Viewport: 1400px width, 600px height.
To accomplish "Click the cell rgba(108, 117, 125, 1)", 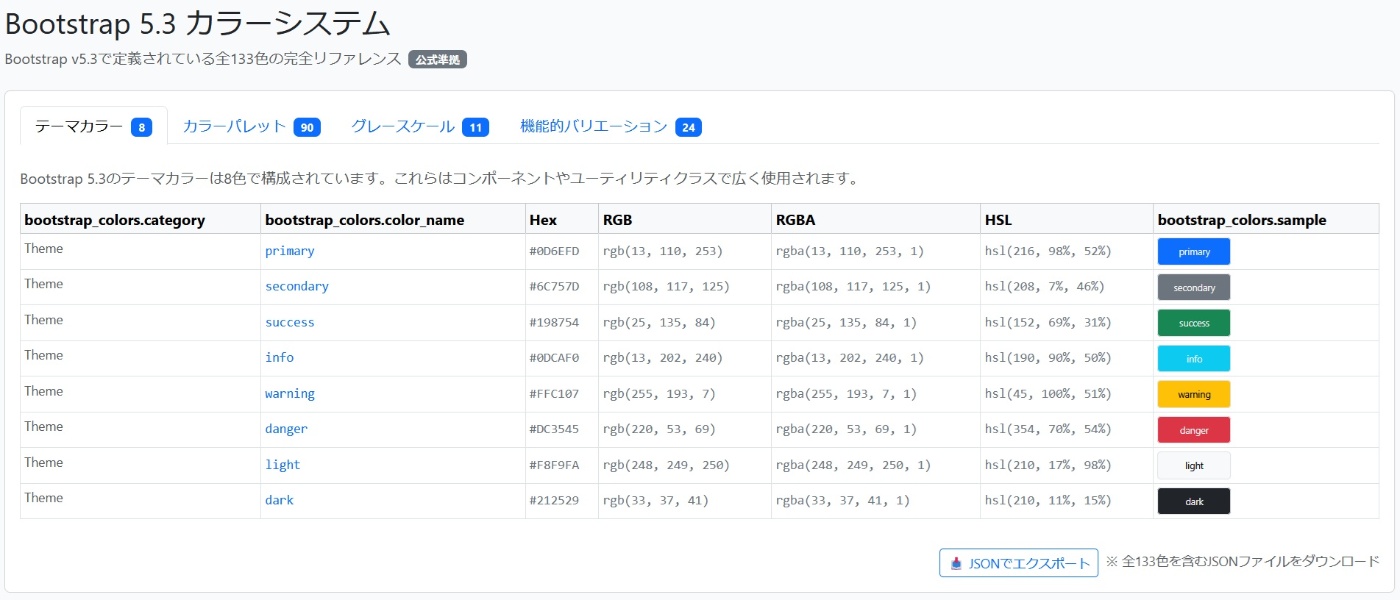I will pyautogui.click(x=876, y=287).
